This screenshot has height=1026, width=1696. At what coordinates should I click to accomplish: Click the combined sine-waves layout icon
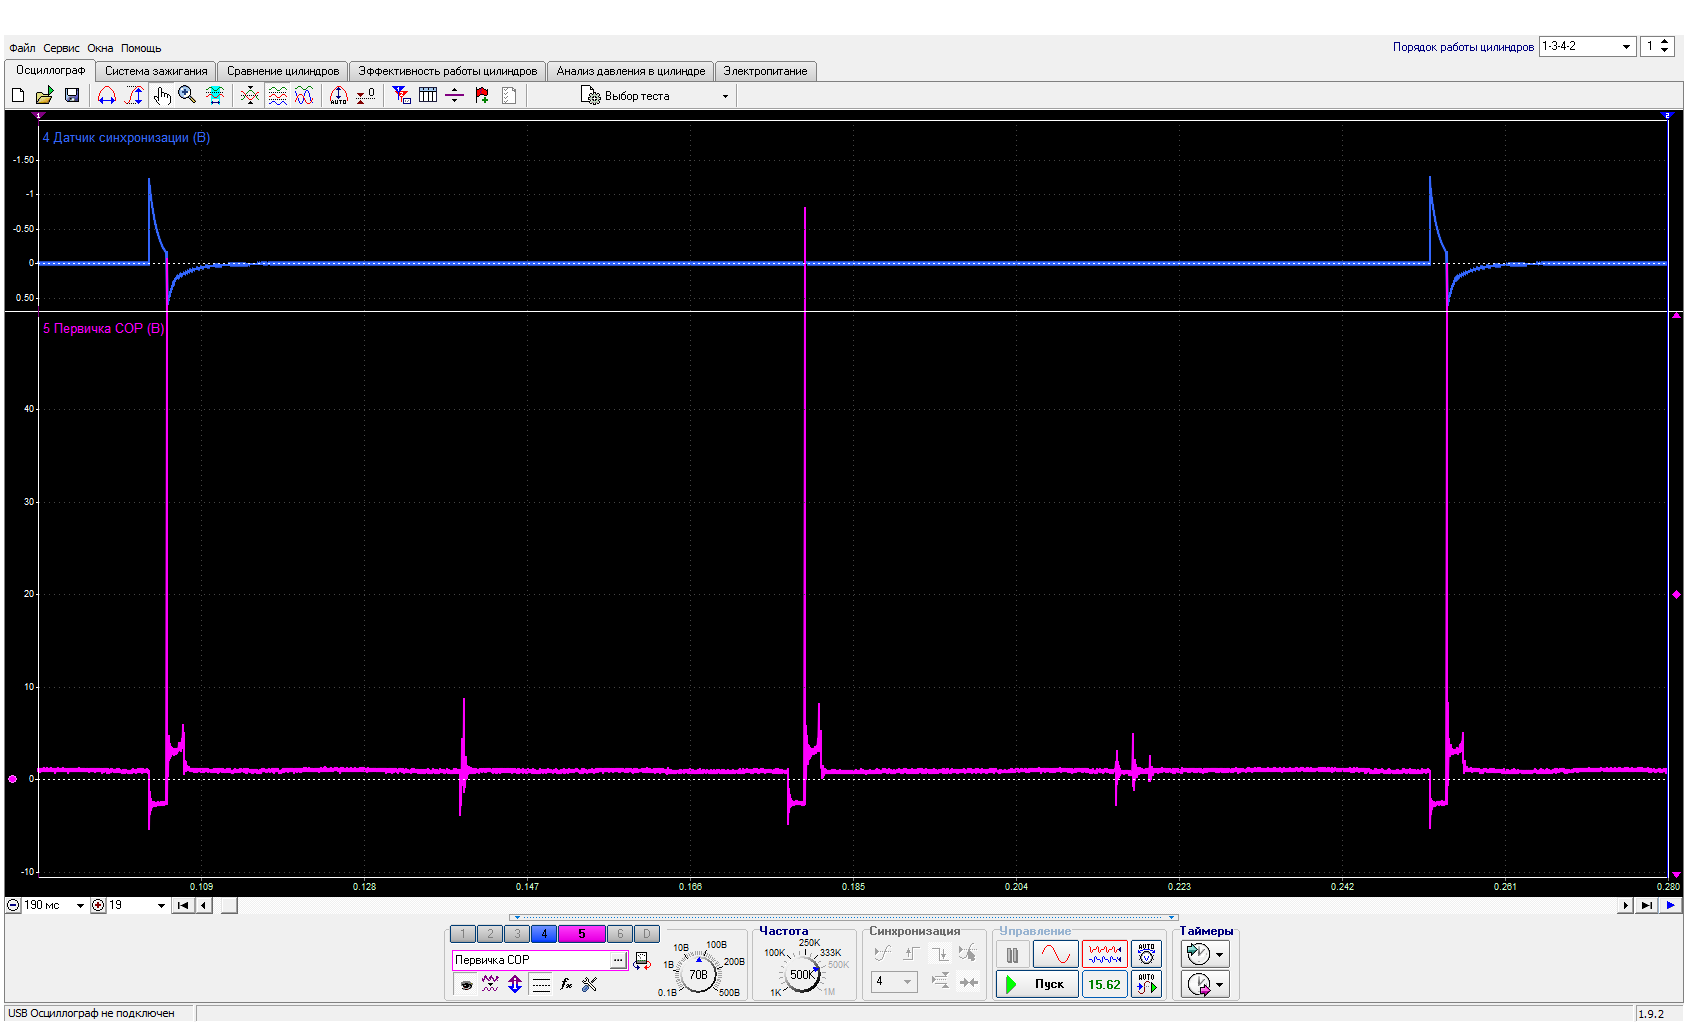pyautogui.click(x=304, y=95)
